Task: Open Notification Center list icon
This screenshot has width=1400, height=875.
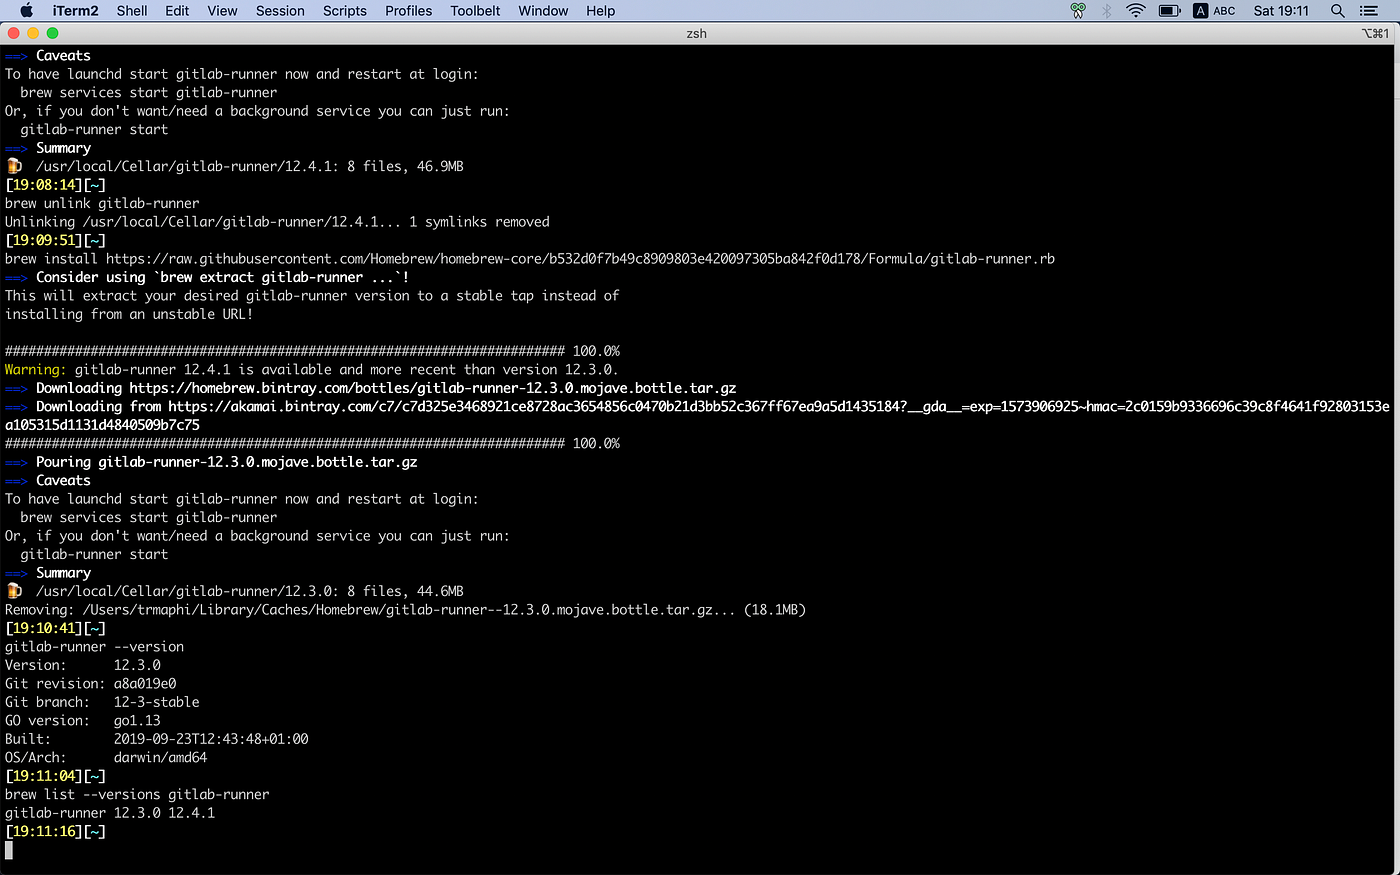Action: pos(1369,10)
